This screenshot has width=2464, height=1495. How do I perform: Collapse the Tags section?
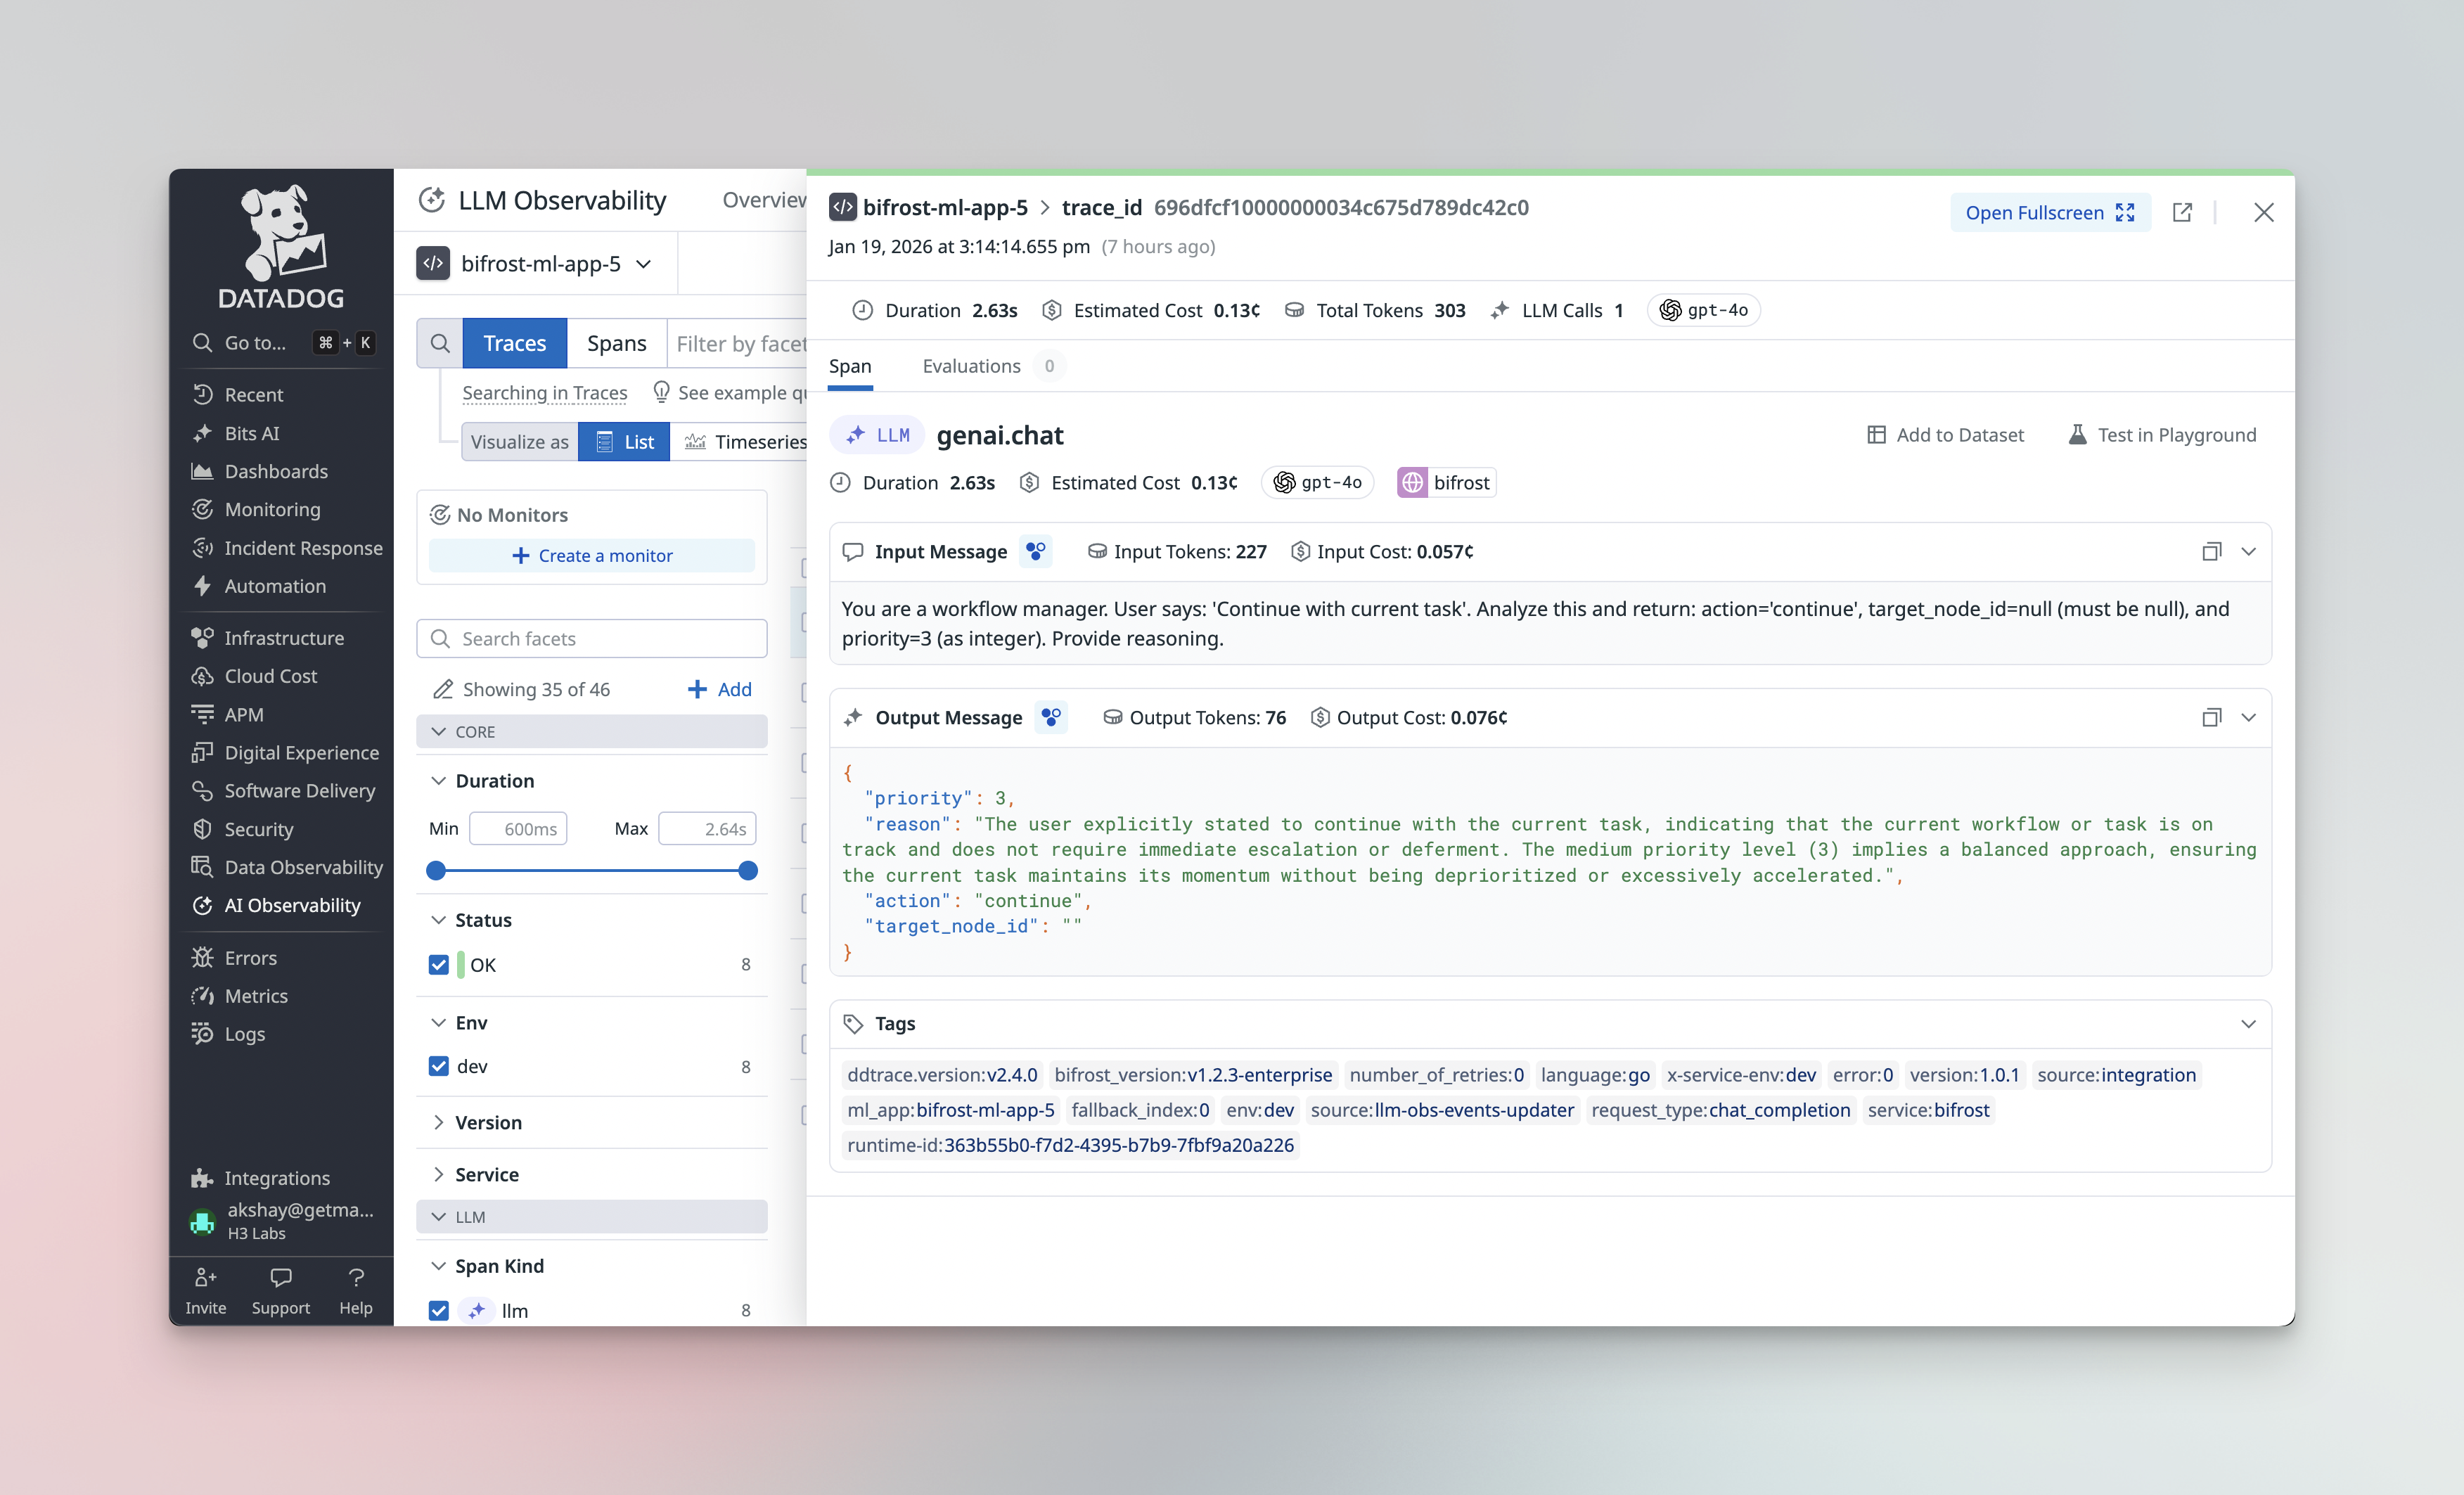(2249, 1023)
